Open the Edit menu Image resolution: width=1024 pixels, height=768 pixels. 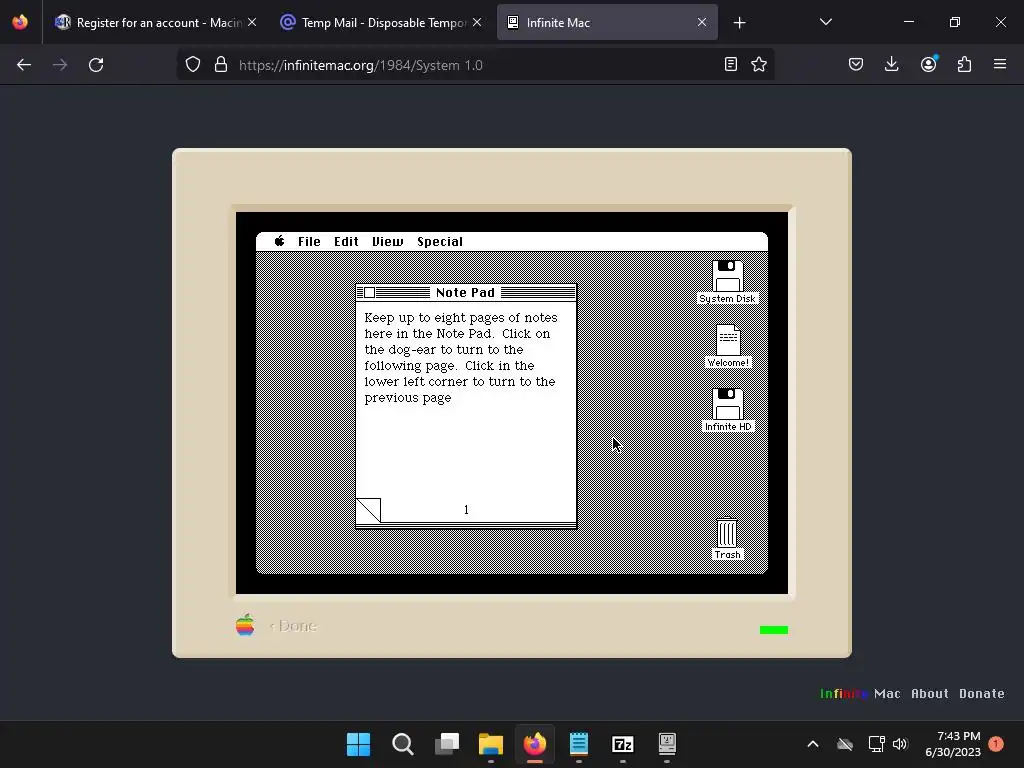tap(346, 242)
